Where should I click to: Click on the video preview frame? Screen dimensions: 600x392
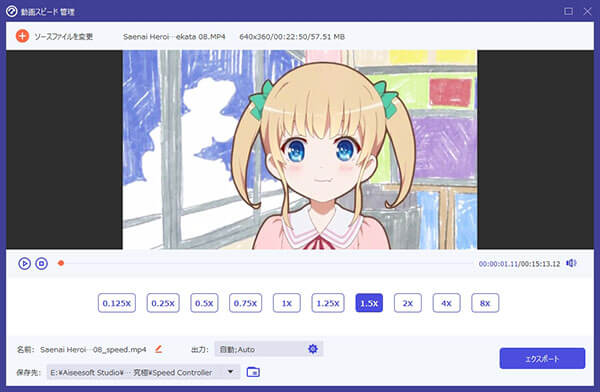click(300, 150)
